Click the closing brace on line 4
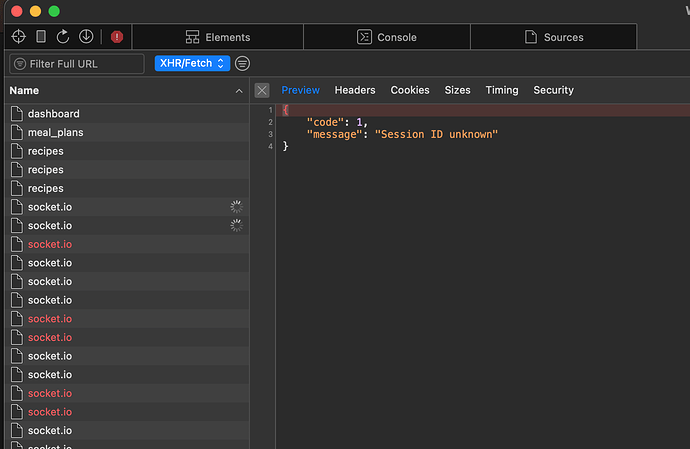The image size is (690, 449). [285, 146]
